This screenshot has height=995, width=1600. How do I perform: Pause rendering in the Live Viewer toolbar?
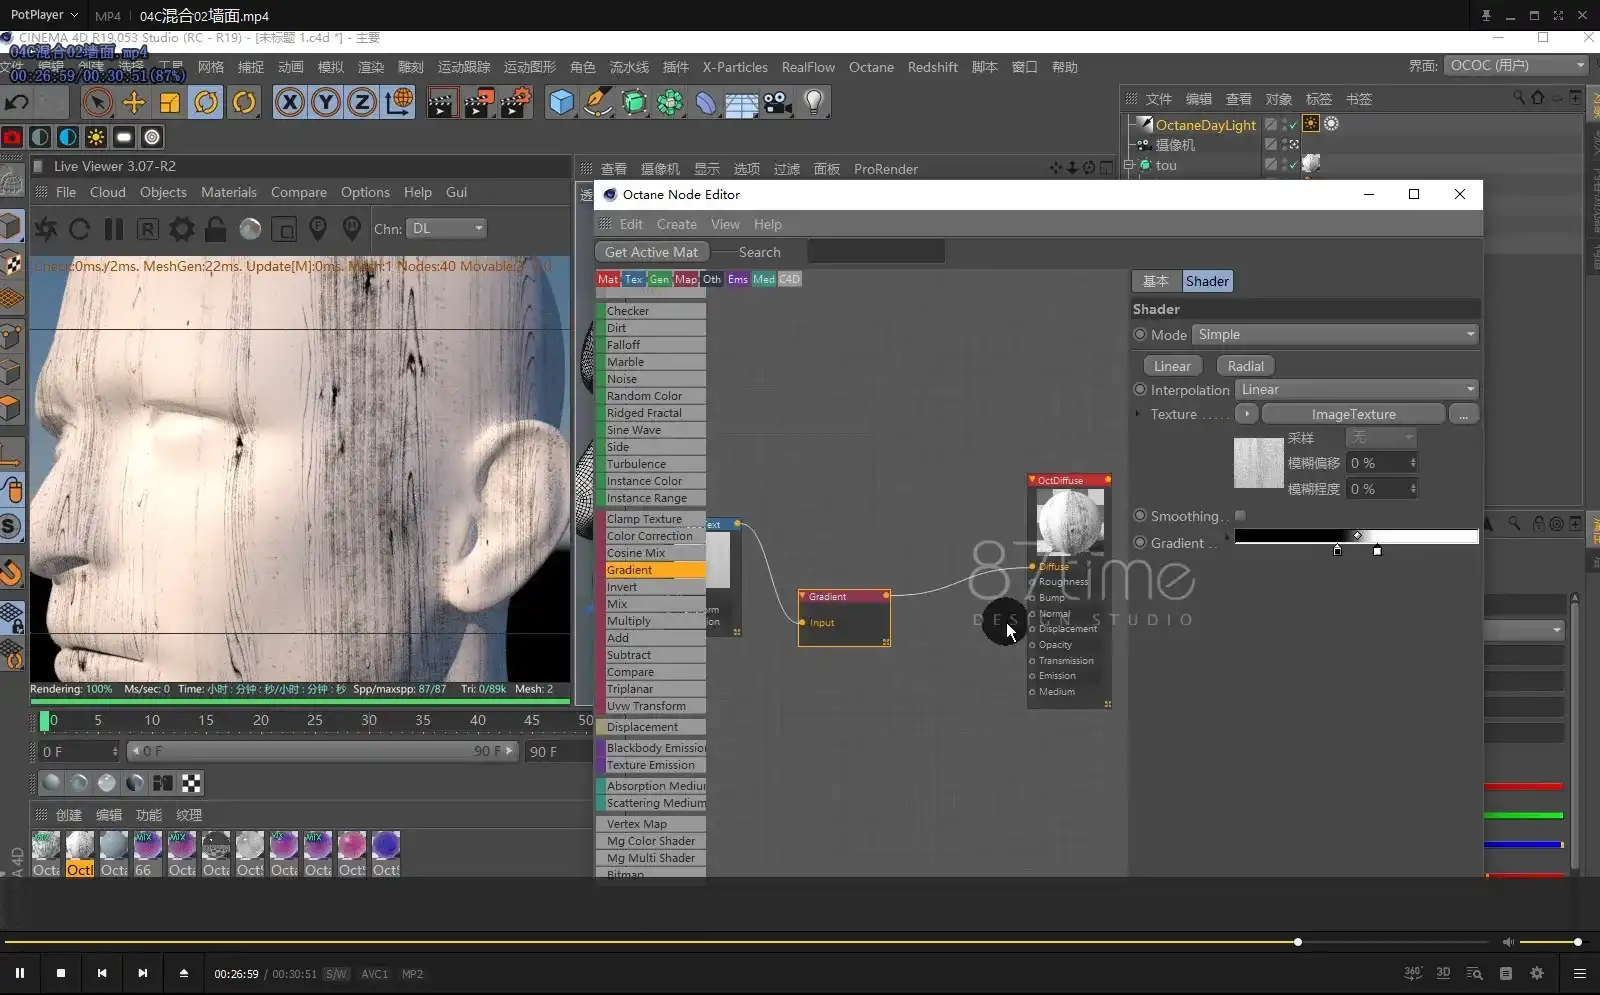click(113, 229)
